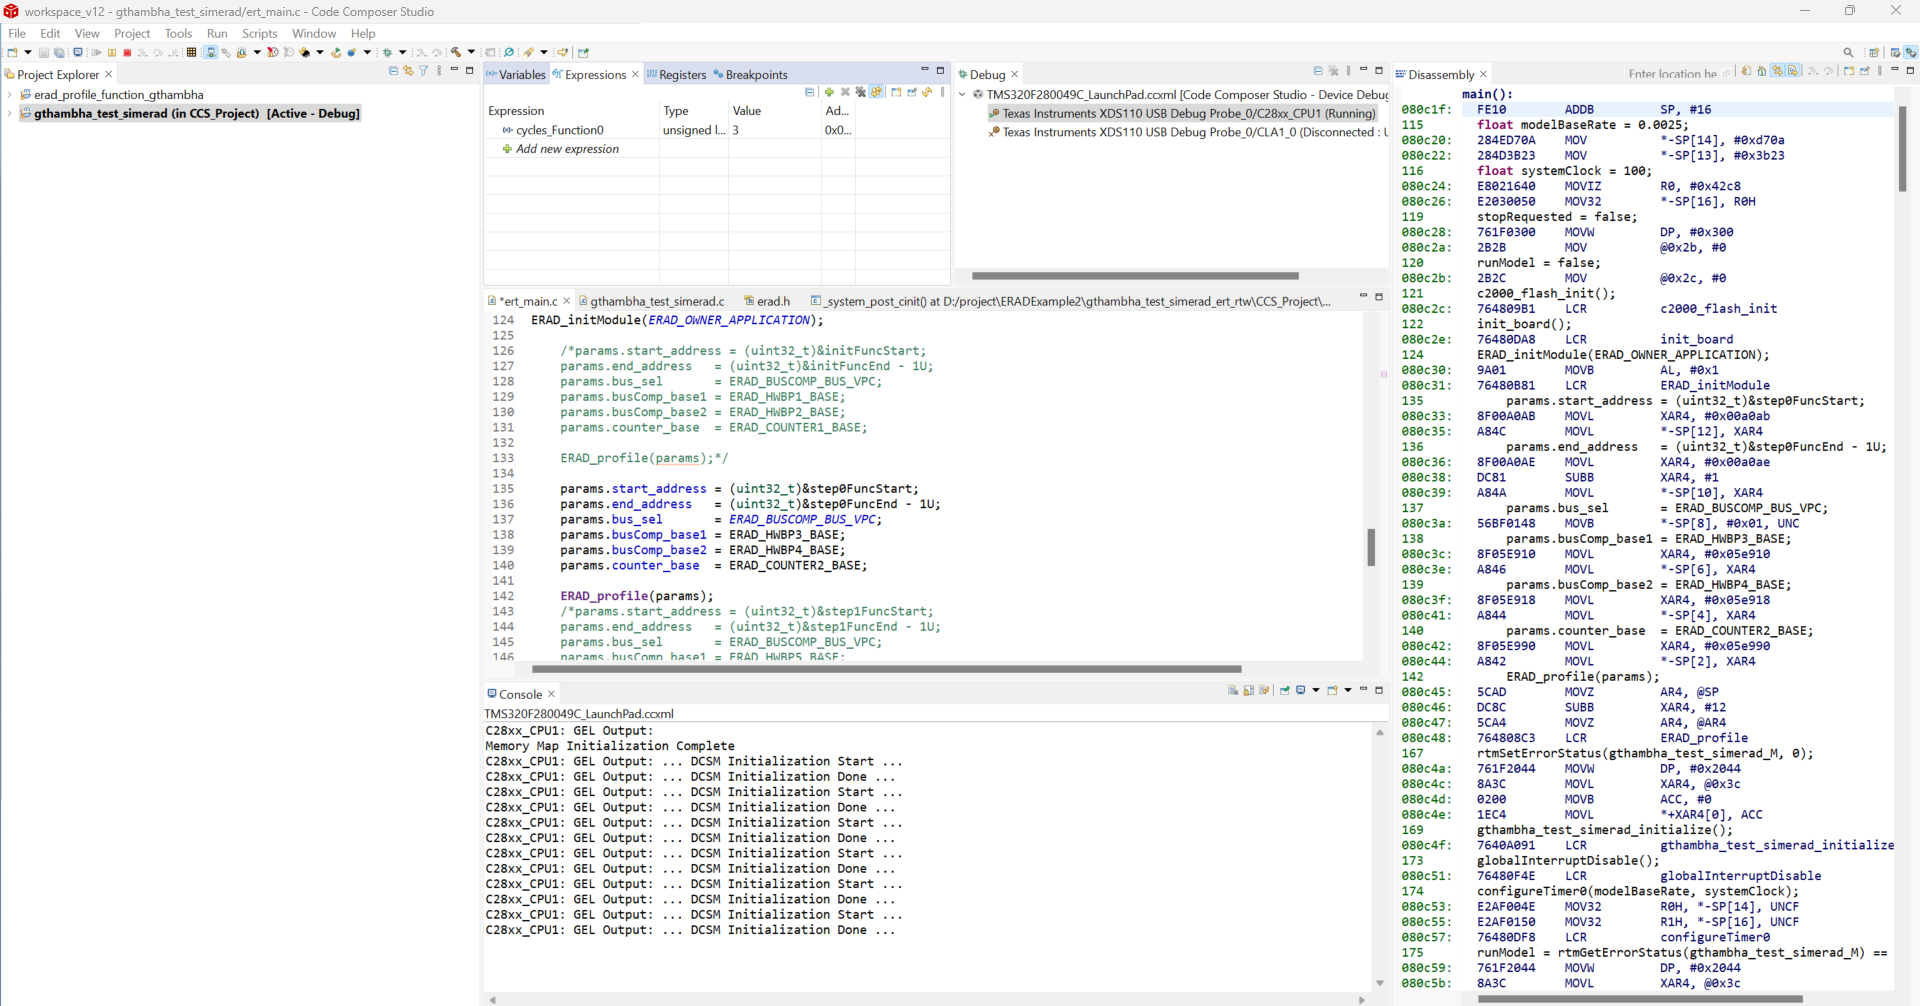The height and width of the screenshot is (1006, 1920).
Task: Select the CLA1_0 (Disconnected) debug probe
Action: coord(1188,133)
